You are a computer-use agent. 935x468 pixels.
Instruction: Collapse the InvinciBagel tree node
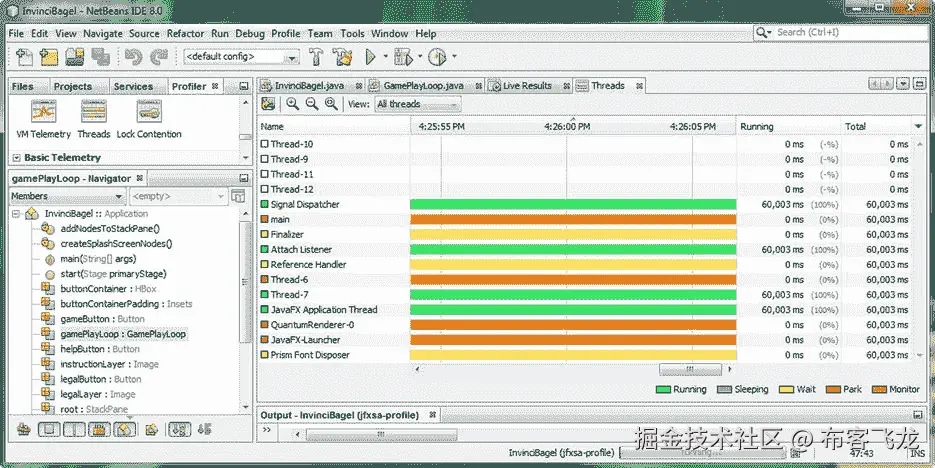click(x=16, y=214)
